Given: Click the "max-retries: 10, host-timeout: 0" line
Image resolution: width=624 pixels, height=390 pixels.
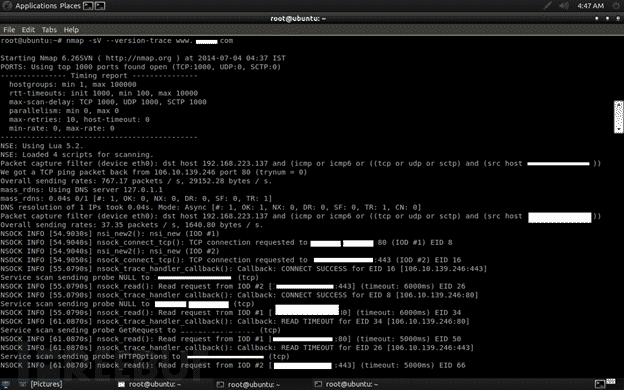Looking at the screenshot, I should point(79,119).
